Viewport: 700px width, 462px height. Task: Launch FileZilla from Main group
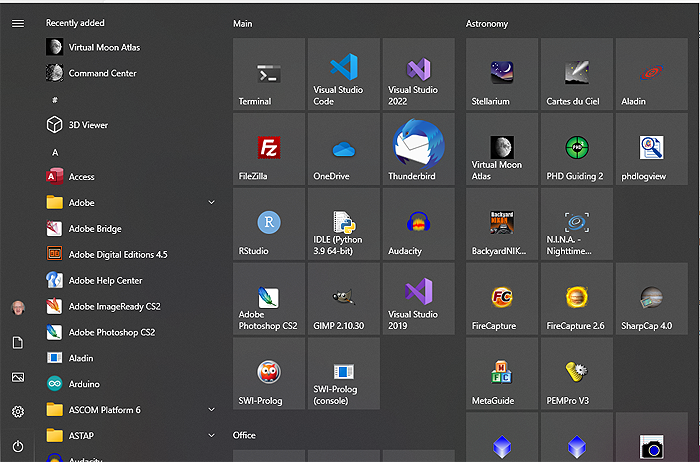(269, 148)
